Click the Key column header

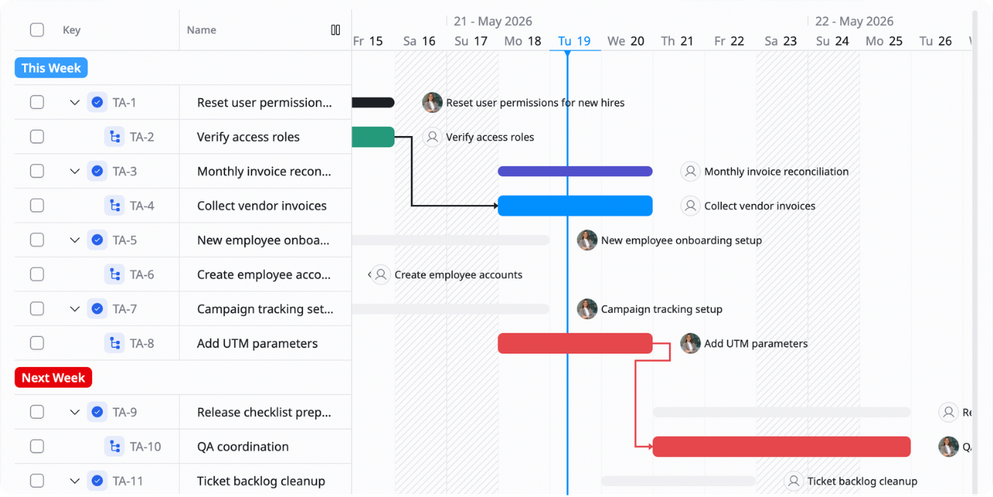[x=72, y=30]
